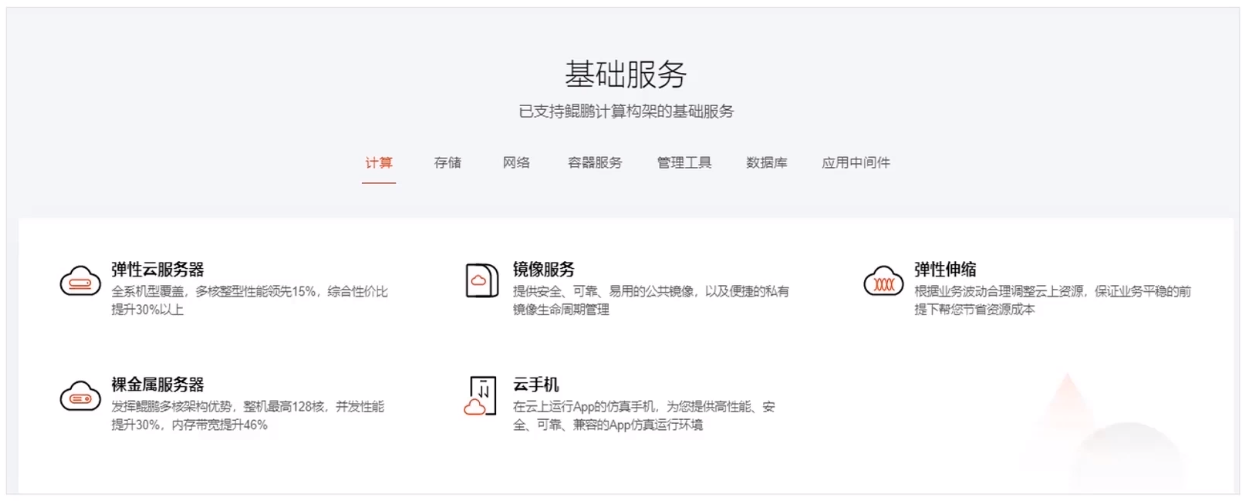Screen dimensions: 1243x501
Task: Open the 弹性云服务器 title link
Action: click(158, 269)
